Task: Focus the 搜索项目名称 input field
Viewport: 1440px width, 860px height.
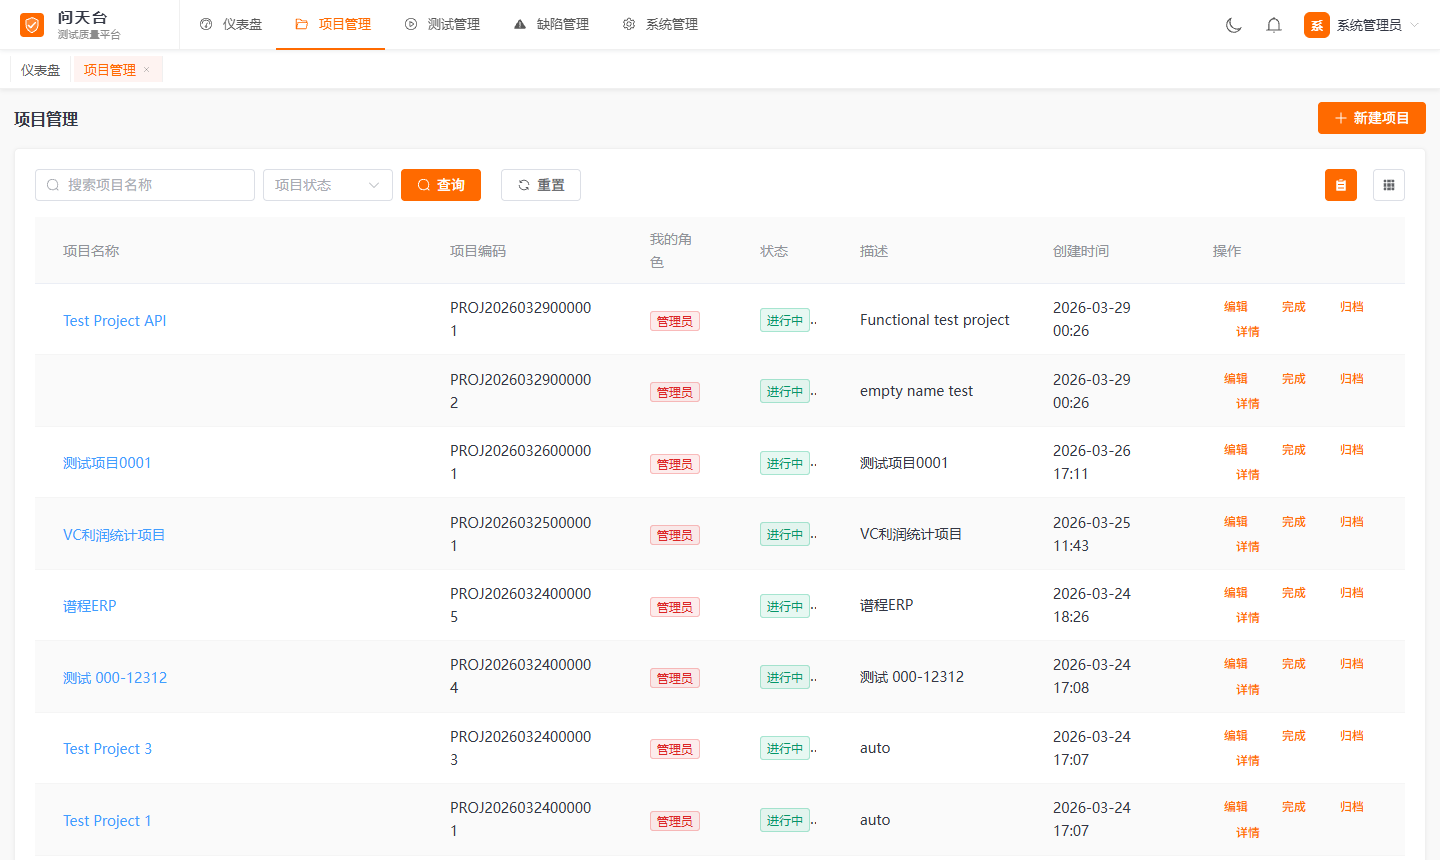Action: (x=145, y=185)
